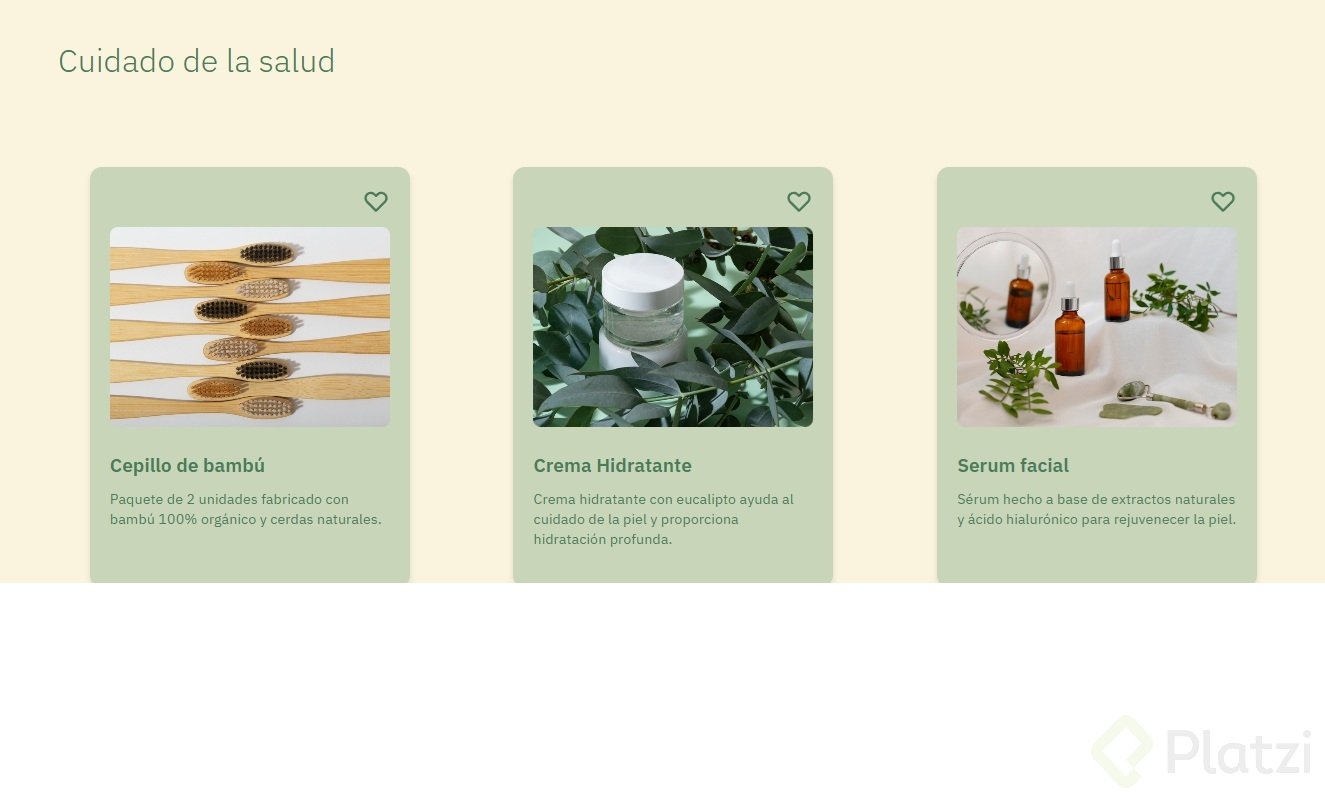Select the Cepillo de bambú title

187,465
